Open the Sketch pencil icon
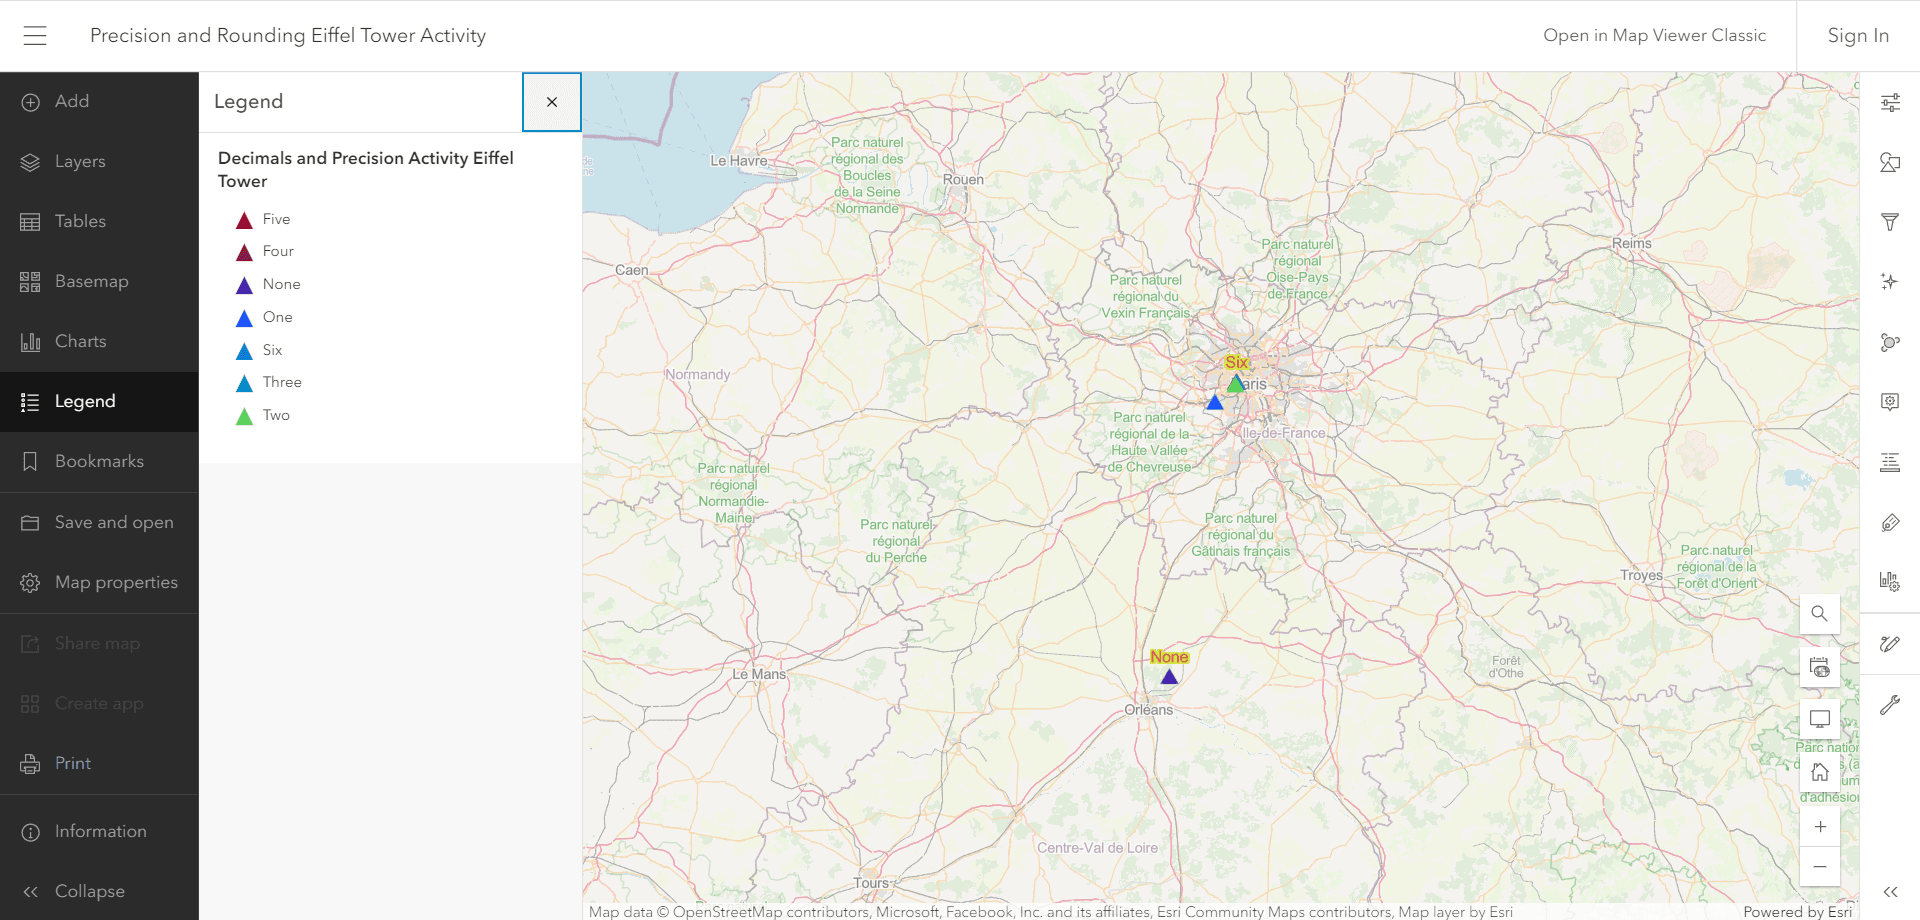Viewport: 1920px width, 920px height. [1890, 644]
